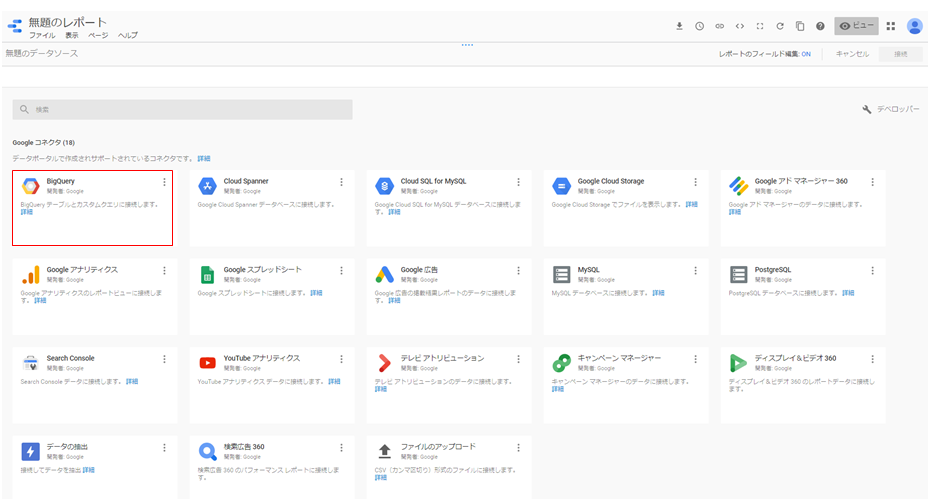Expand three-dot menu on PostgreSQL card

click(872, 270)
